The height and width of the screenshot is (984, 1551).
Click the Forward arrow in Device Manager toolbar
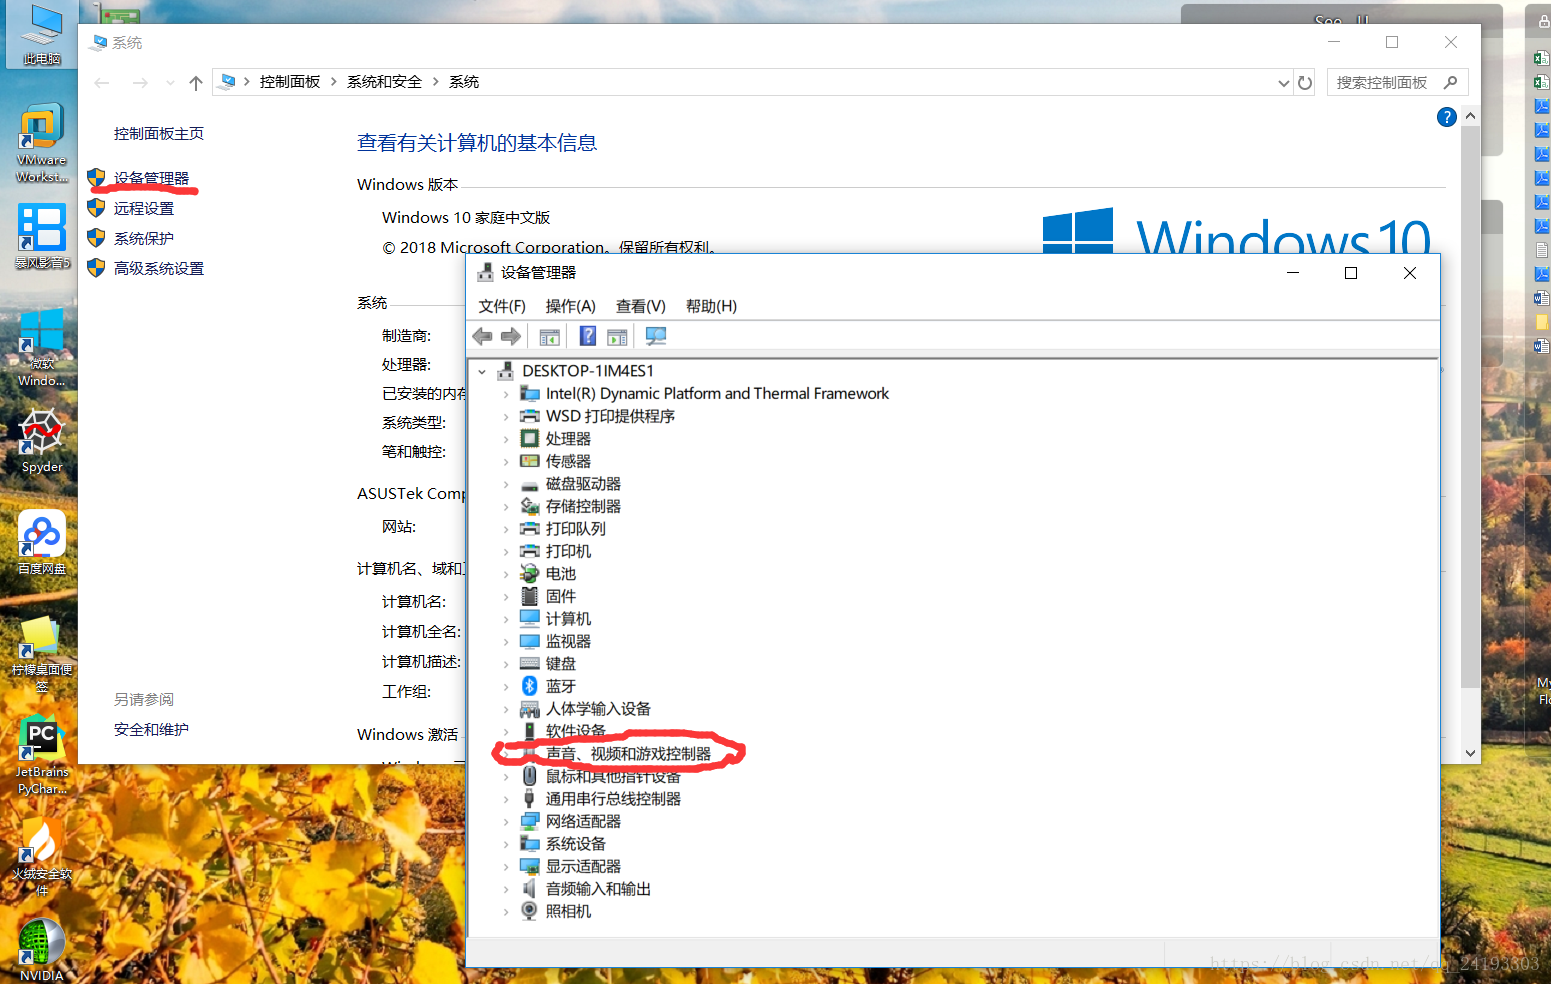coord(511,336)
